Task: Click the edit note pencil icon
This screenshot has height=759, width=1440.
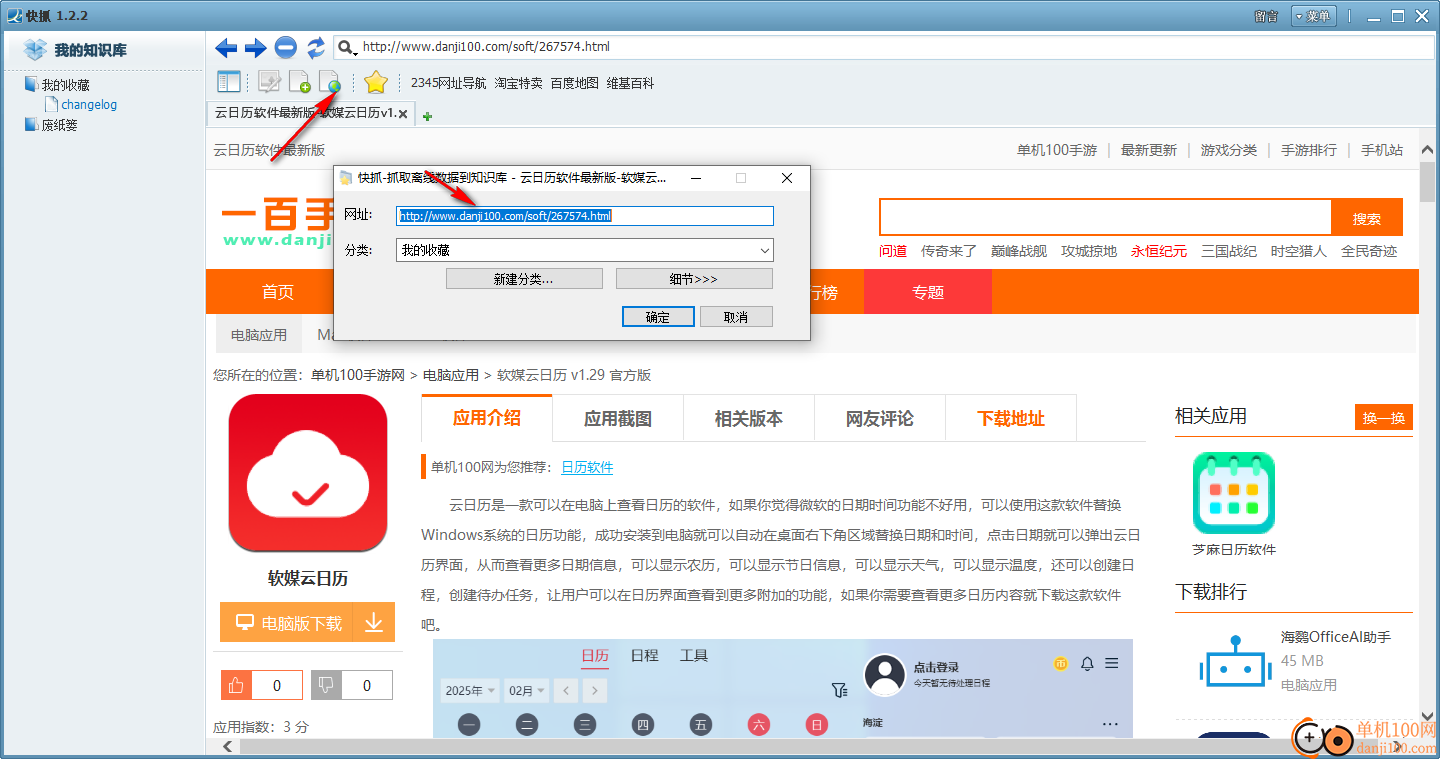Action: coord(269,82)
